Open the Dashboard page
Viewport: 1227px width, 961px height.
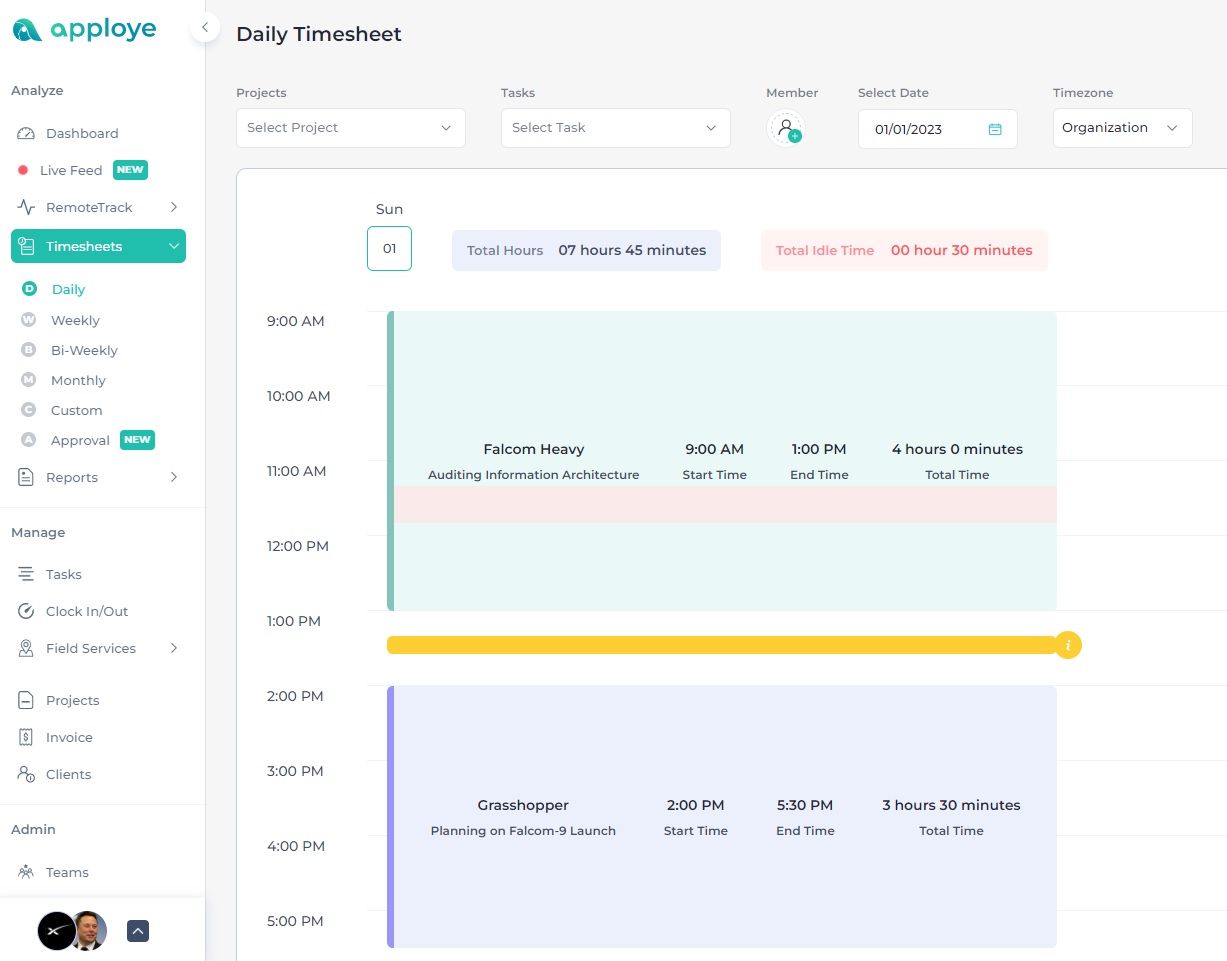click(82, 133)
